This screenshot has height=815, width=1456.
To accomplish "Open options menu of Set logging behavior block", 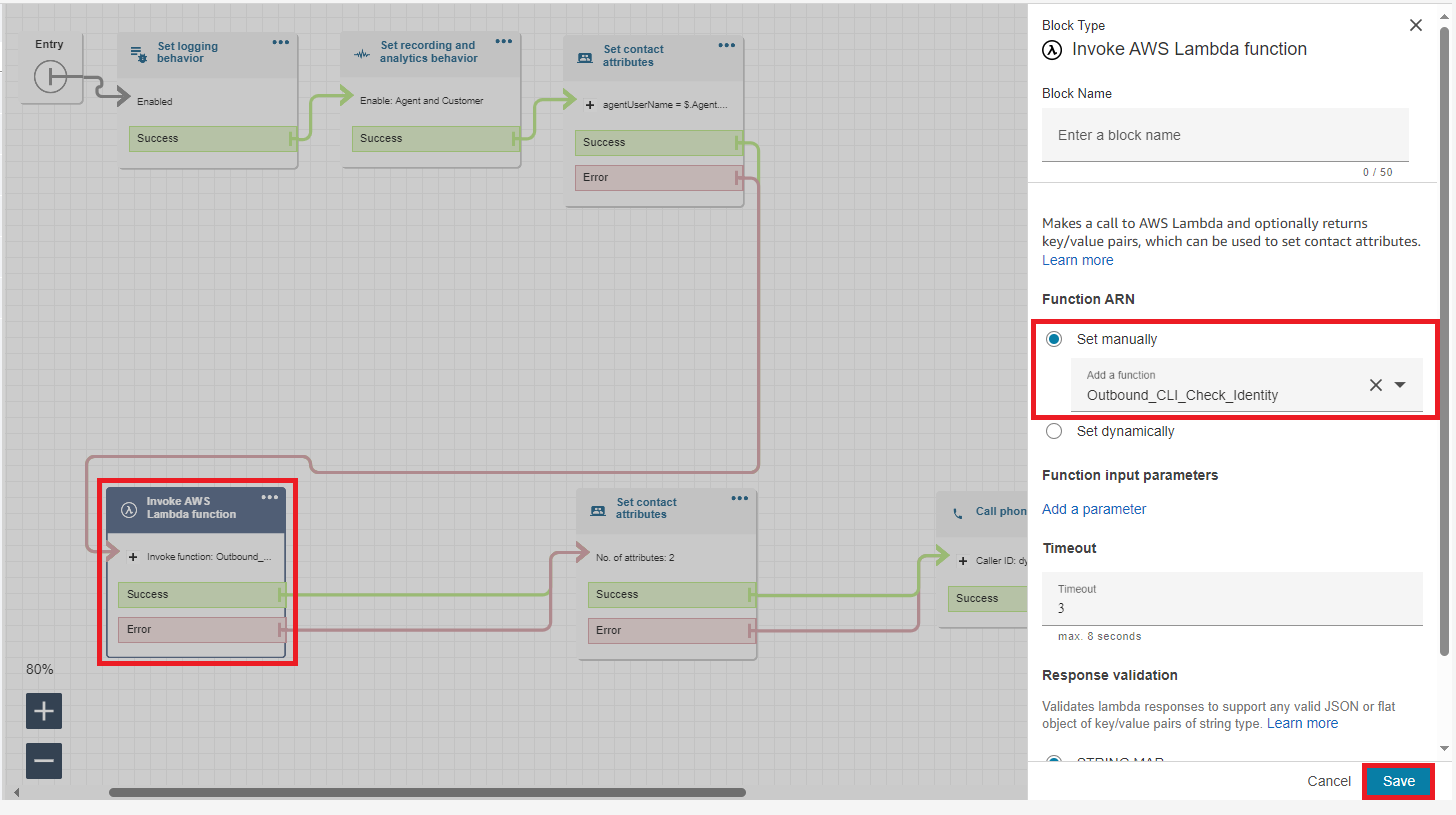I will click(281, 42).
